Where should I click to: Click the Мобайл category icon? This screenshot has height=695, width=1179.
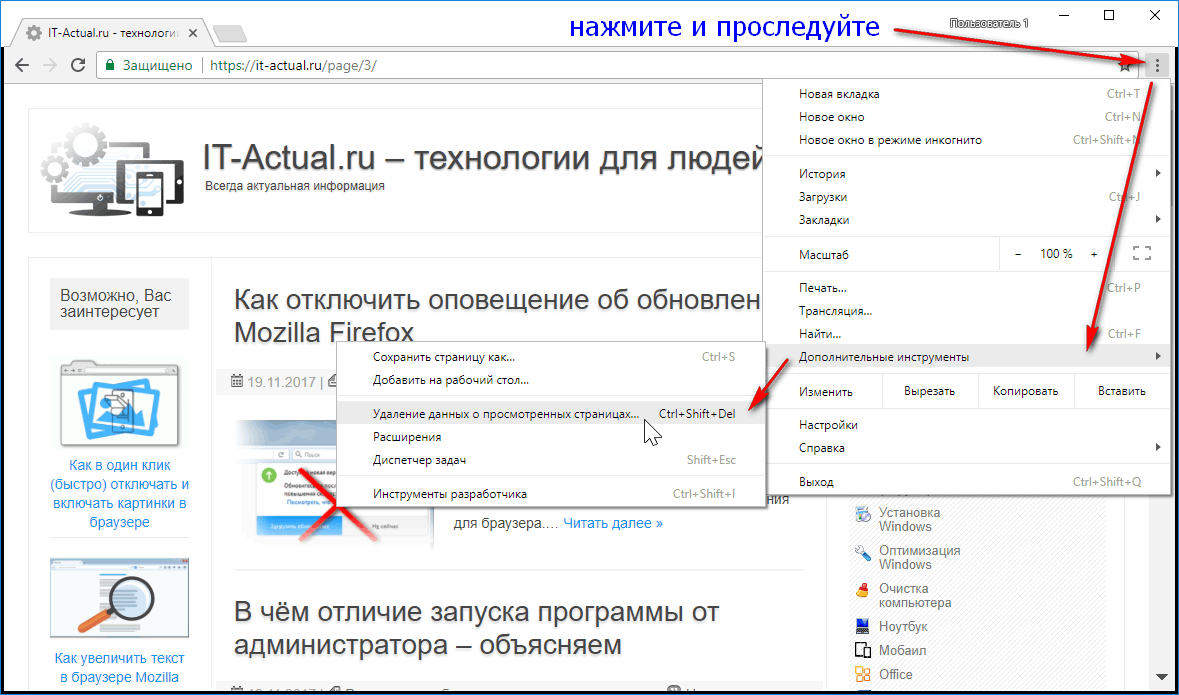[862, 650]
